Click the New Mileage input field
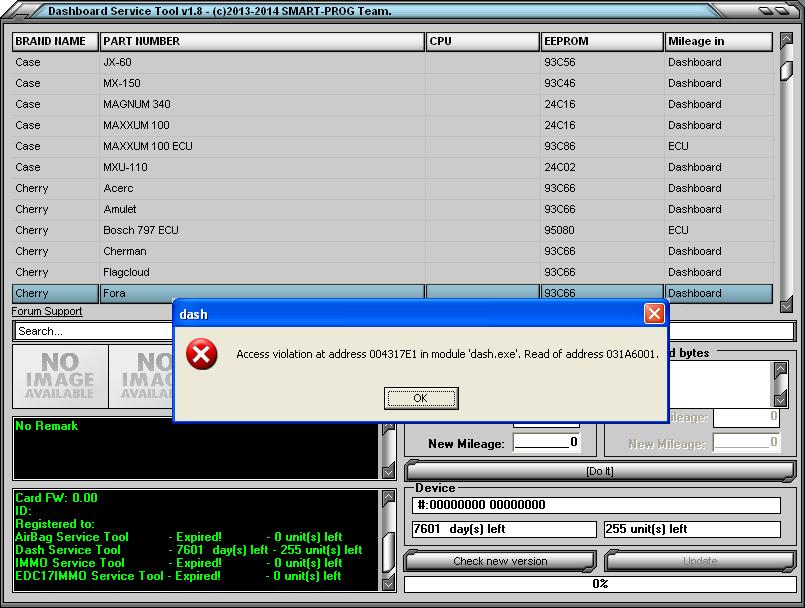 (x=546, y=442)
